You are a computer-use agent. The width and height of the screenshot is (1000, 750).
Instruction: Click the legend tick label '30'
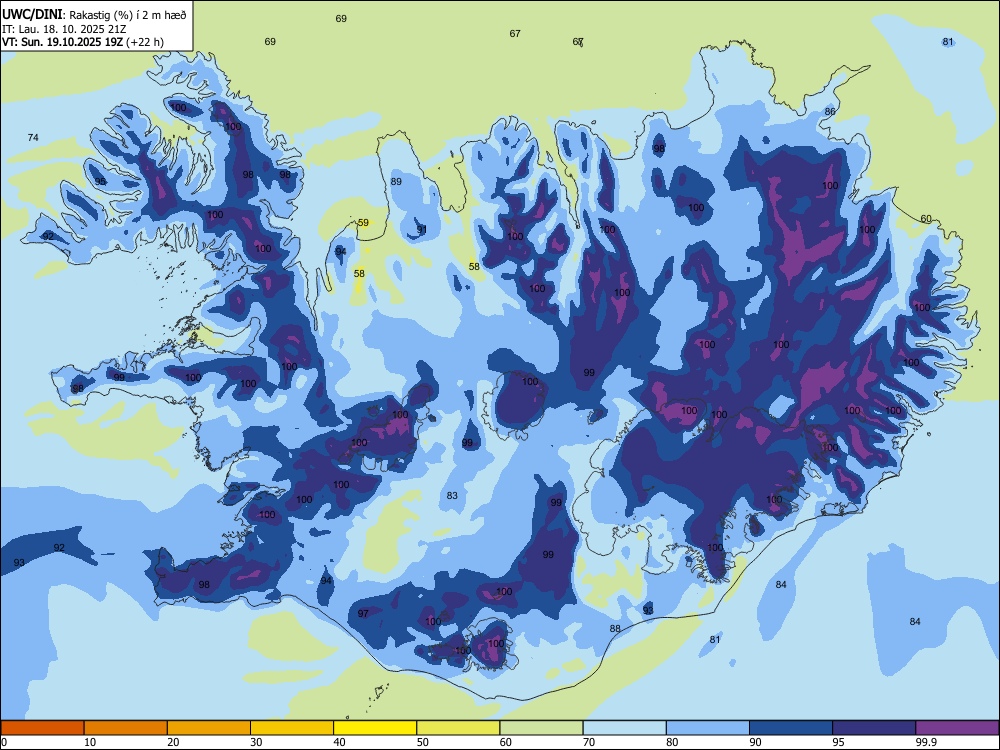(256, 742)
